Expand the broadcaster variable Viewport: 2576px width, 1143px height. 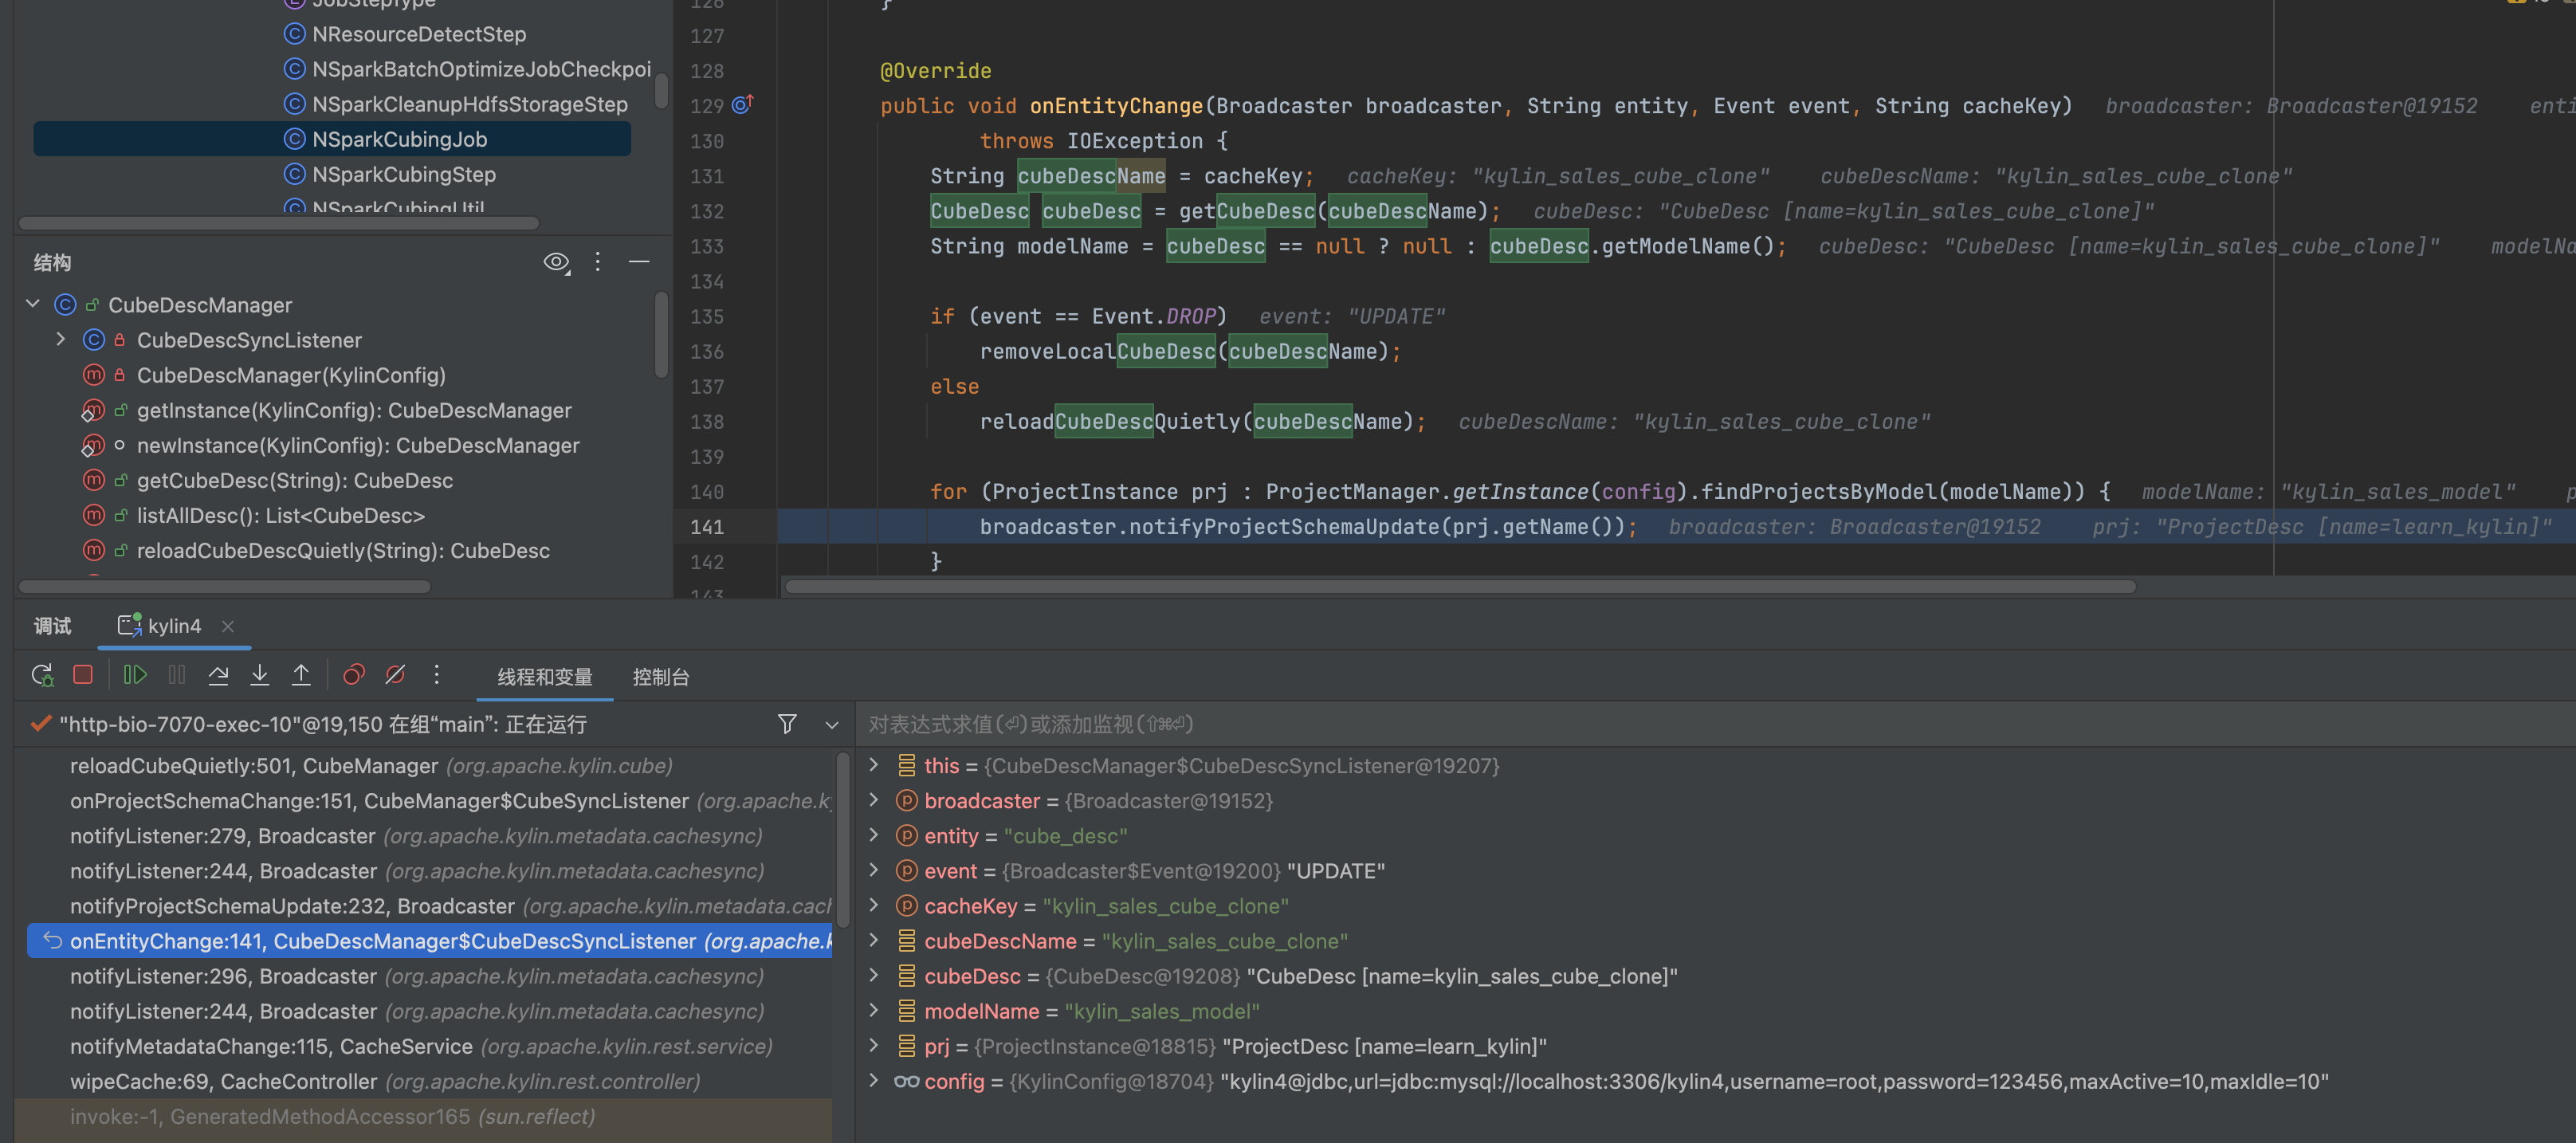coord(874,801)
